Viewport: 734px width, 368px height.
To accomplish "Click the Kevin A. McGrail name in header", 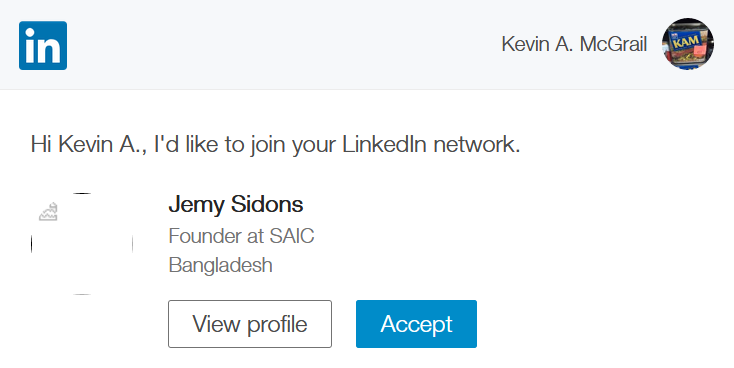I will tap(574, 44).
